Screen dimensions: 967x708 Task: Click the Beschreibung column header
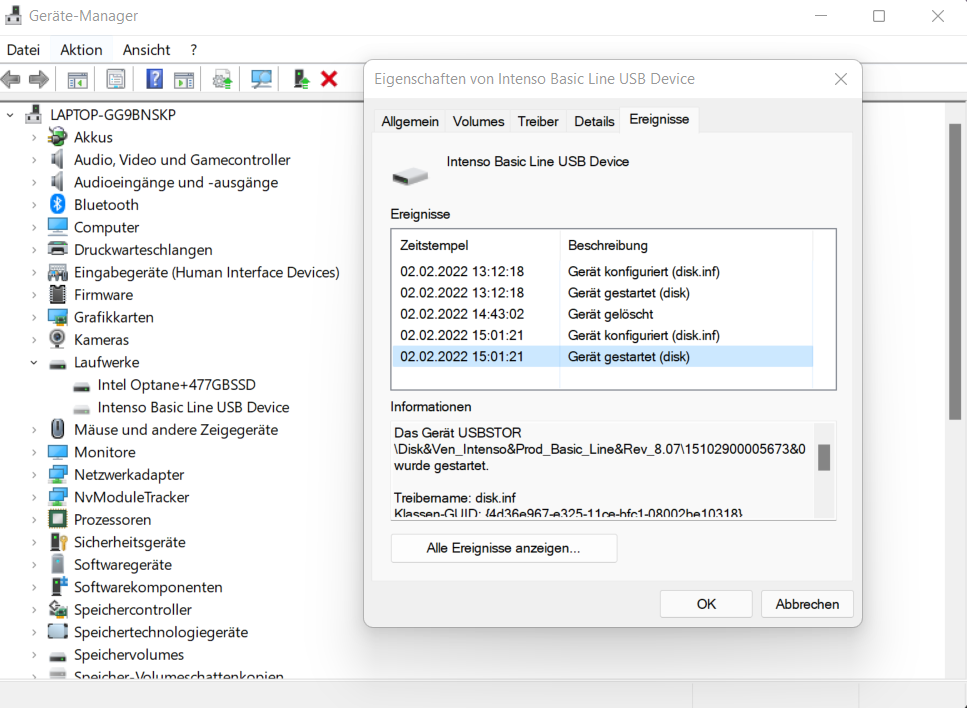[607, 245]
